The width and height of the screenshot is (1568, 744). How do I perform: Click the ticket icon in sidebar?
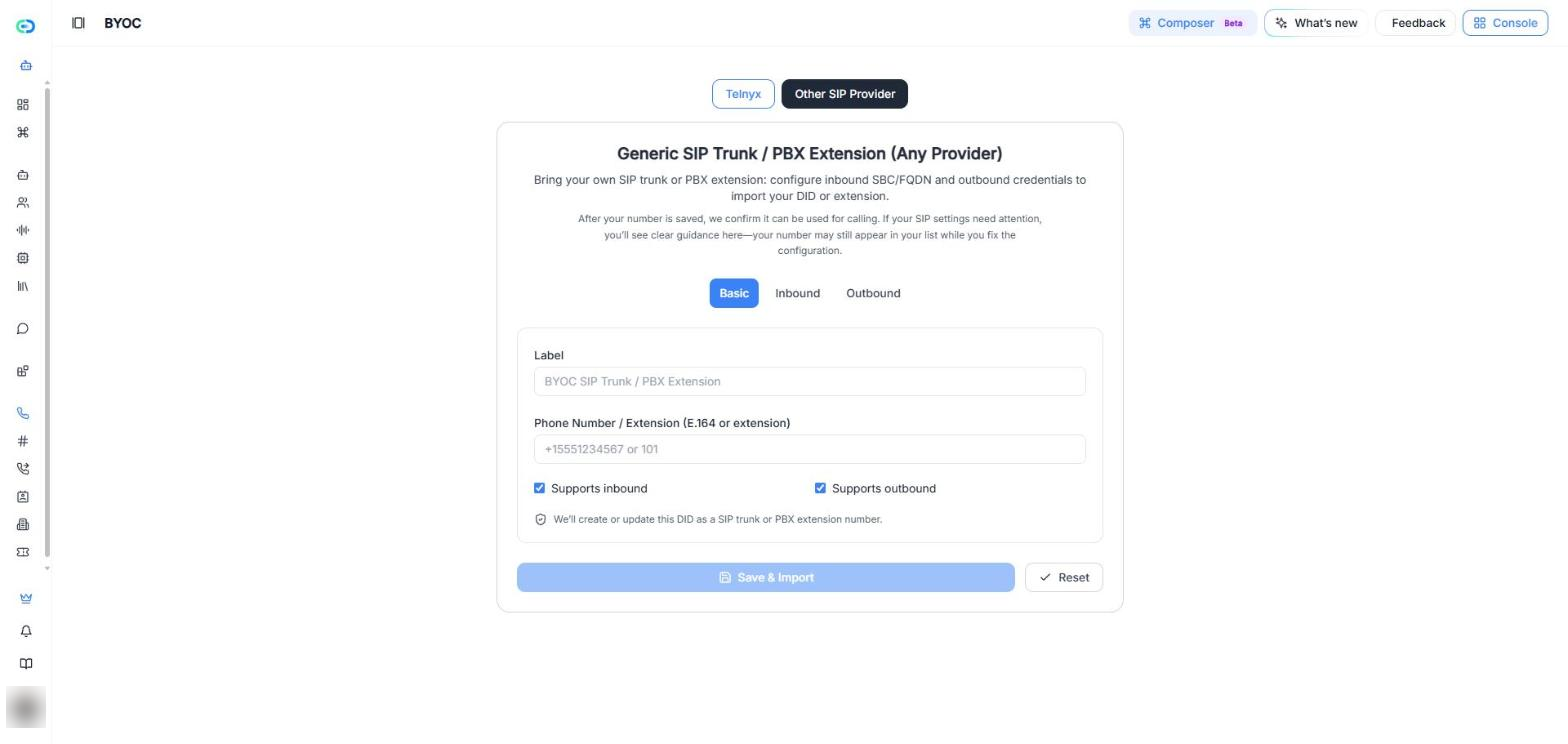click(x=23, y=552)
